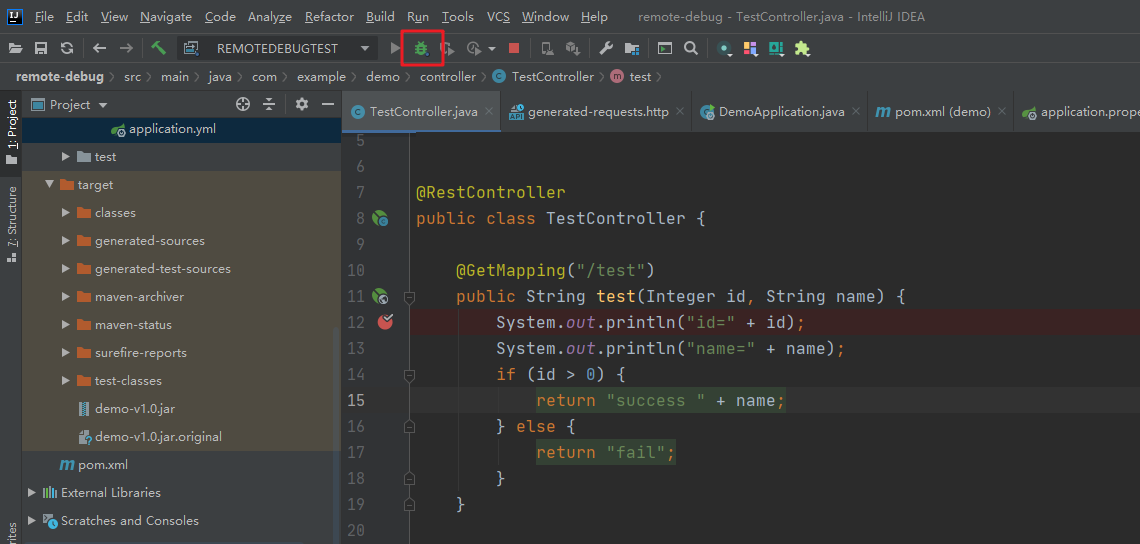1140x544 pixels.
Task: Click the remote-debug breadcrumb
Action: tap(60, 76)
